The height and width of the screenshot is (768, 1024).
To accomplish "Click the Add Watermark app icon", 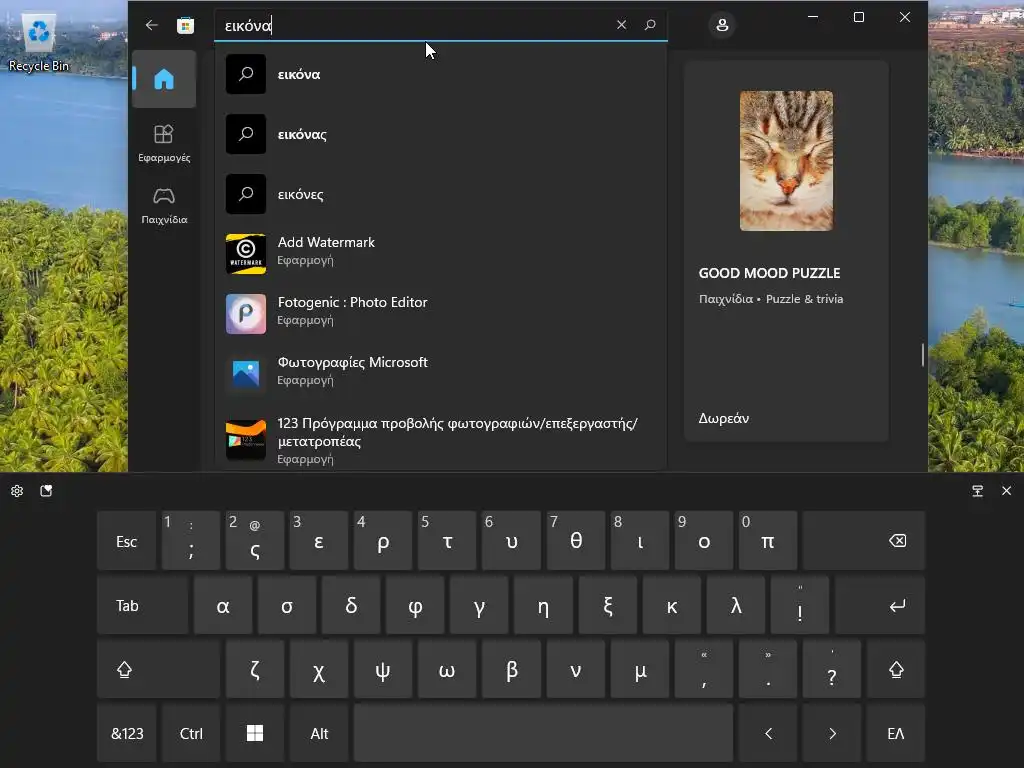I will [246, 254].
